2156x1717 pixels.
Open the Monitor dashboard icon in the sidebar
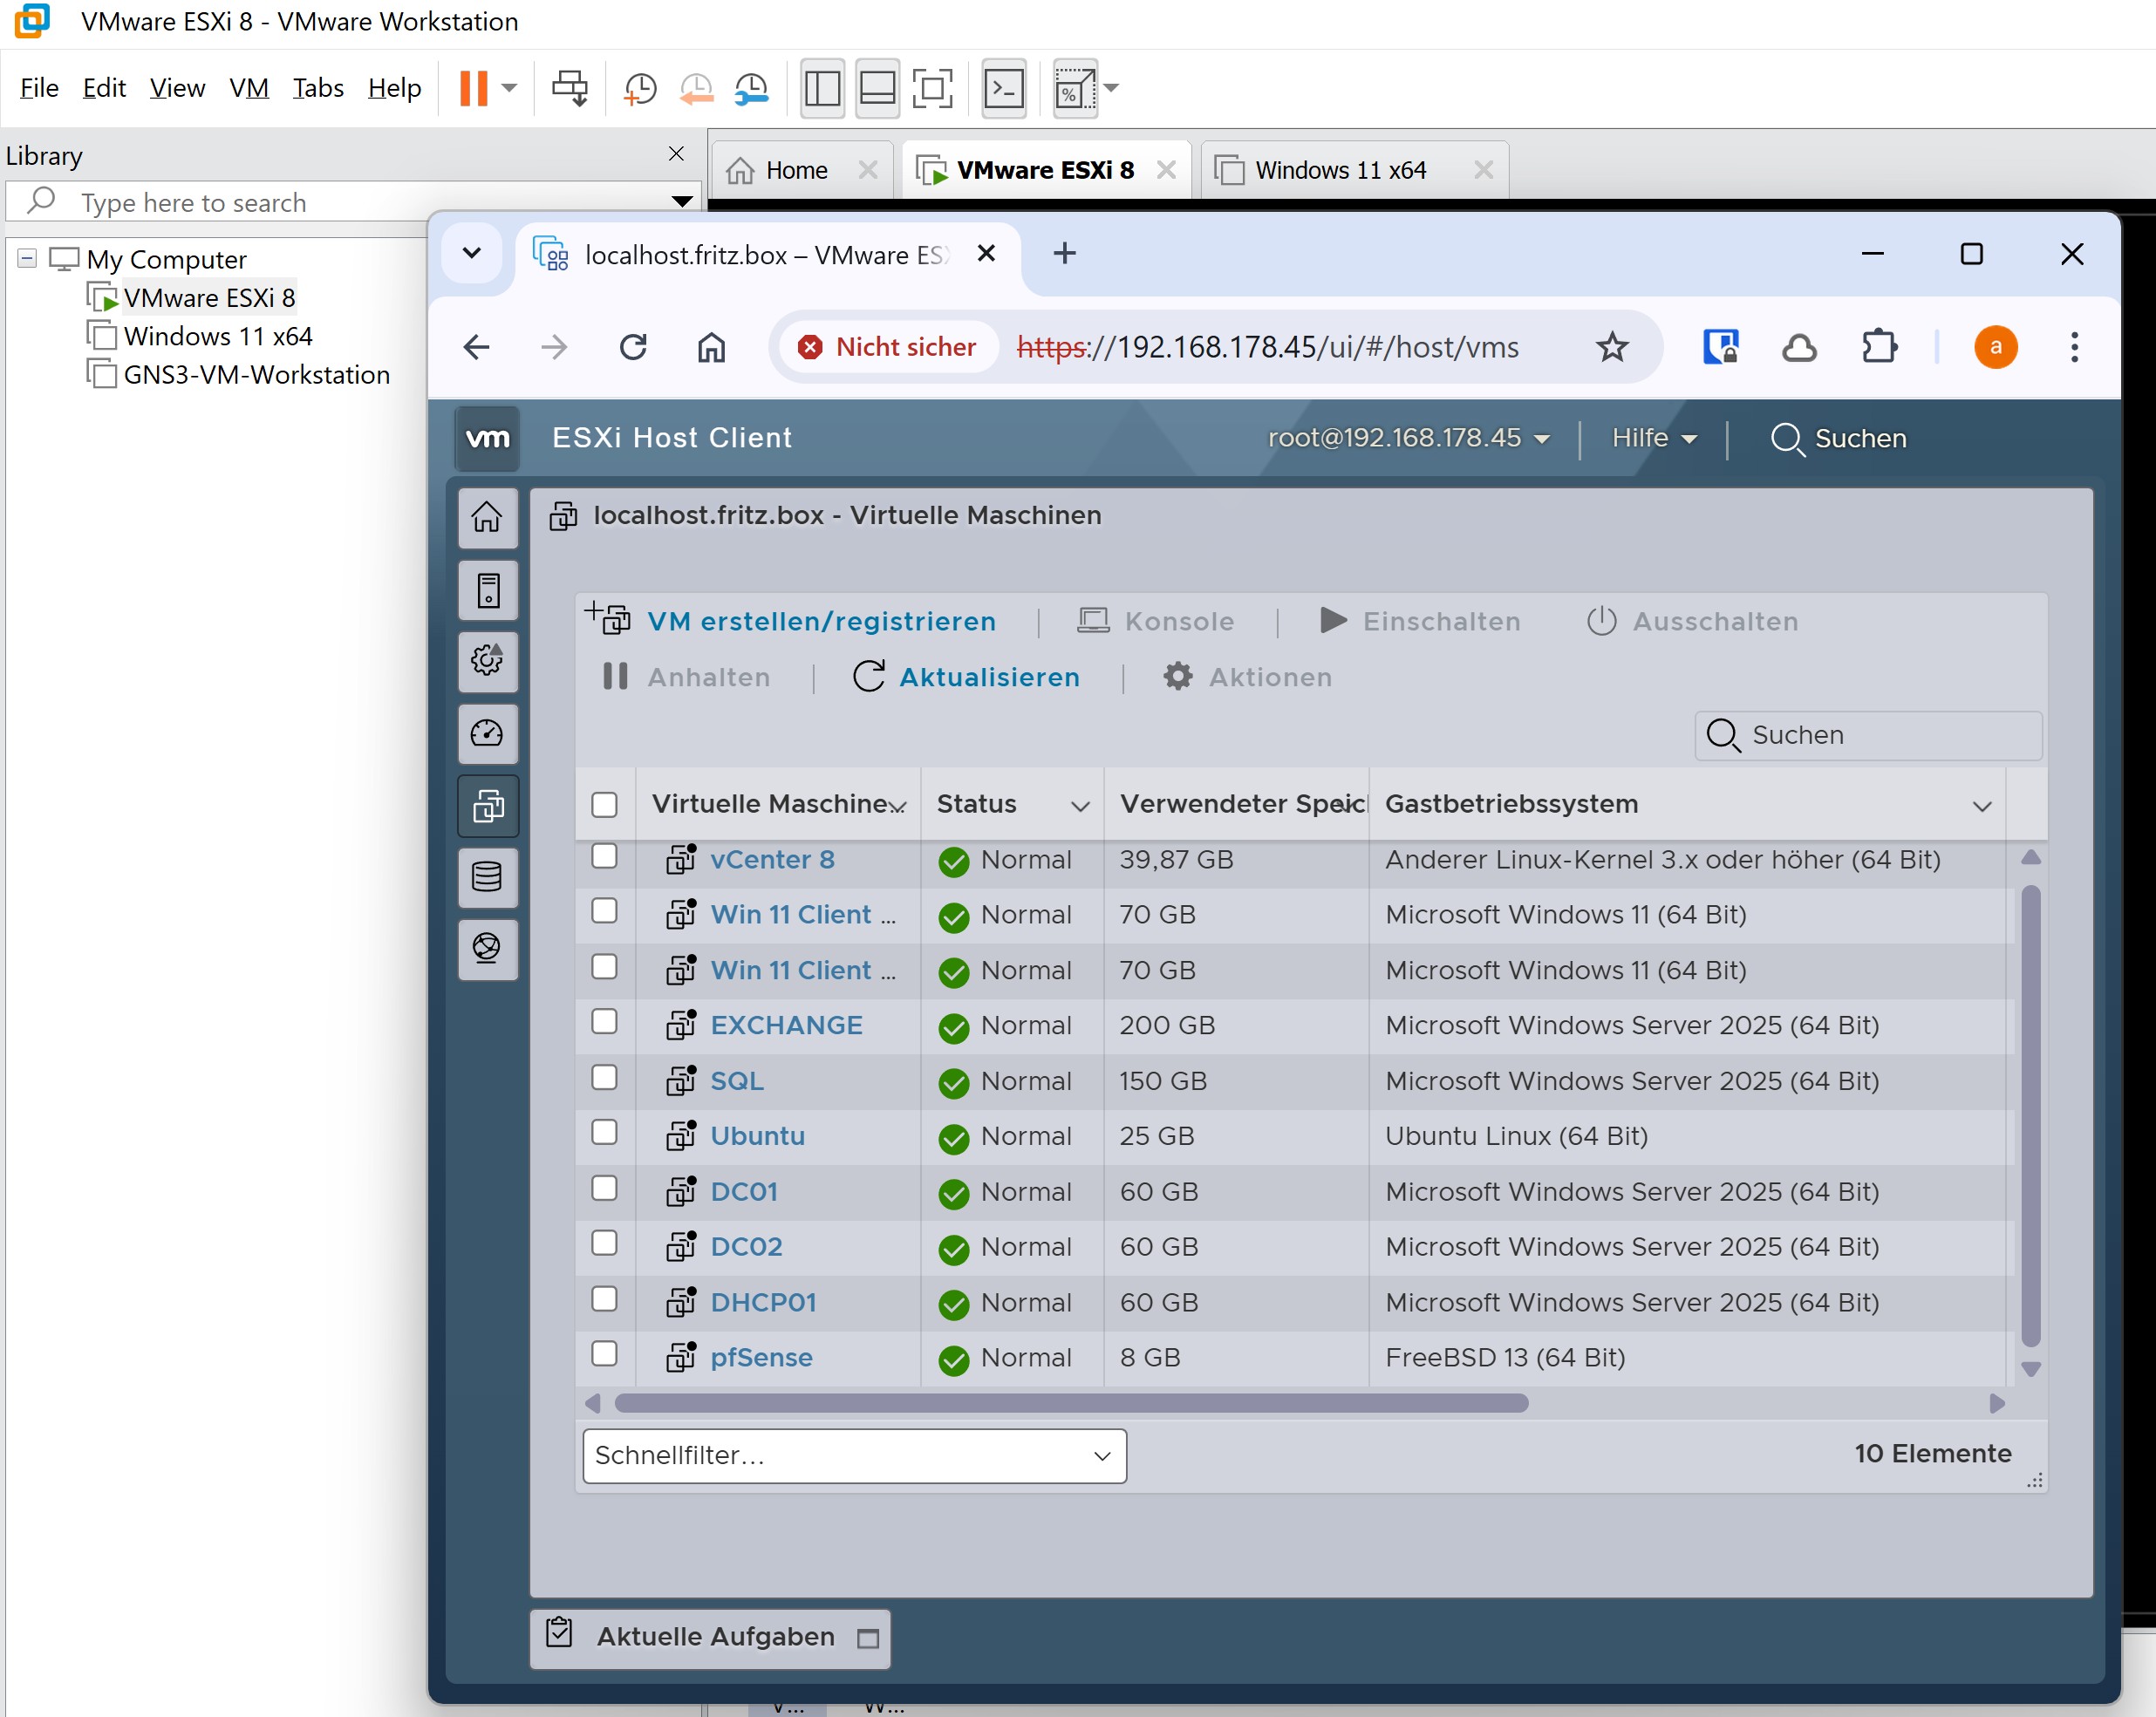click(487, 733)
